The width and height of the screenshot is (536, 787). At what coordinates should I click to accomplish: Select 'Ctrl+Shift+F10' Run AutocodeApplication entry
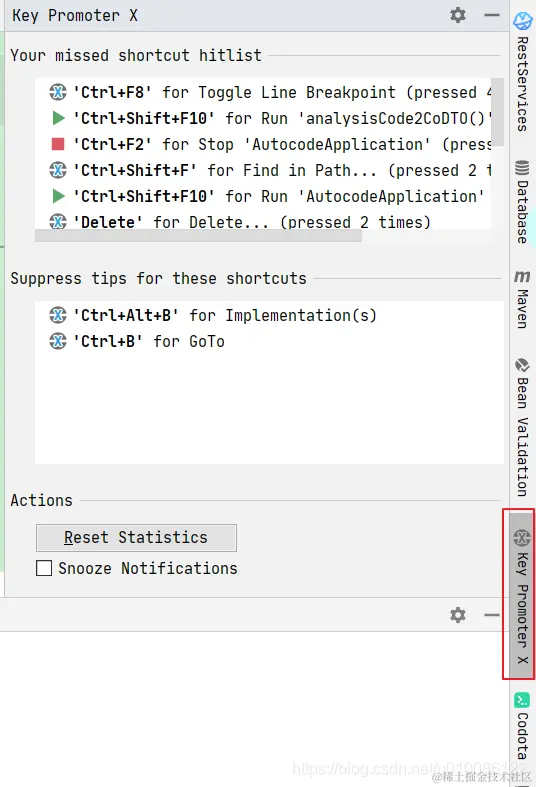tap(263, 197)
